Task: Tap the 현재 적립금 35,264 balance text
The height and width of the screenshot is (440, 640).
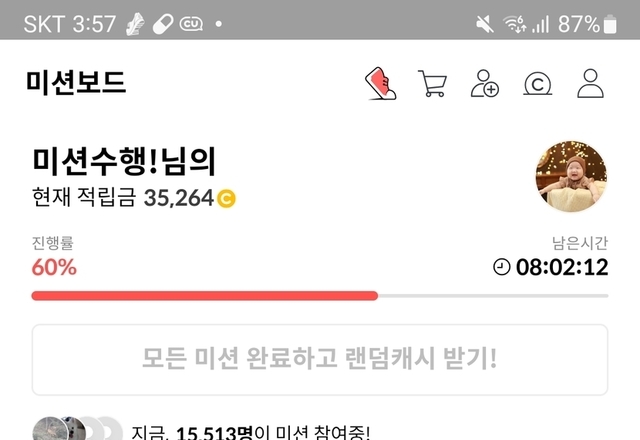Action: (x=123, y=198)
